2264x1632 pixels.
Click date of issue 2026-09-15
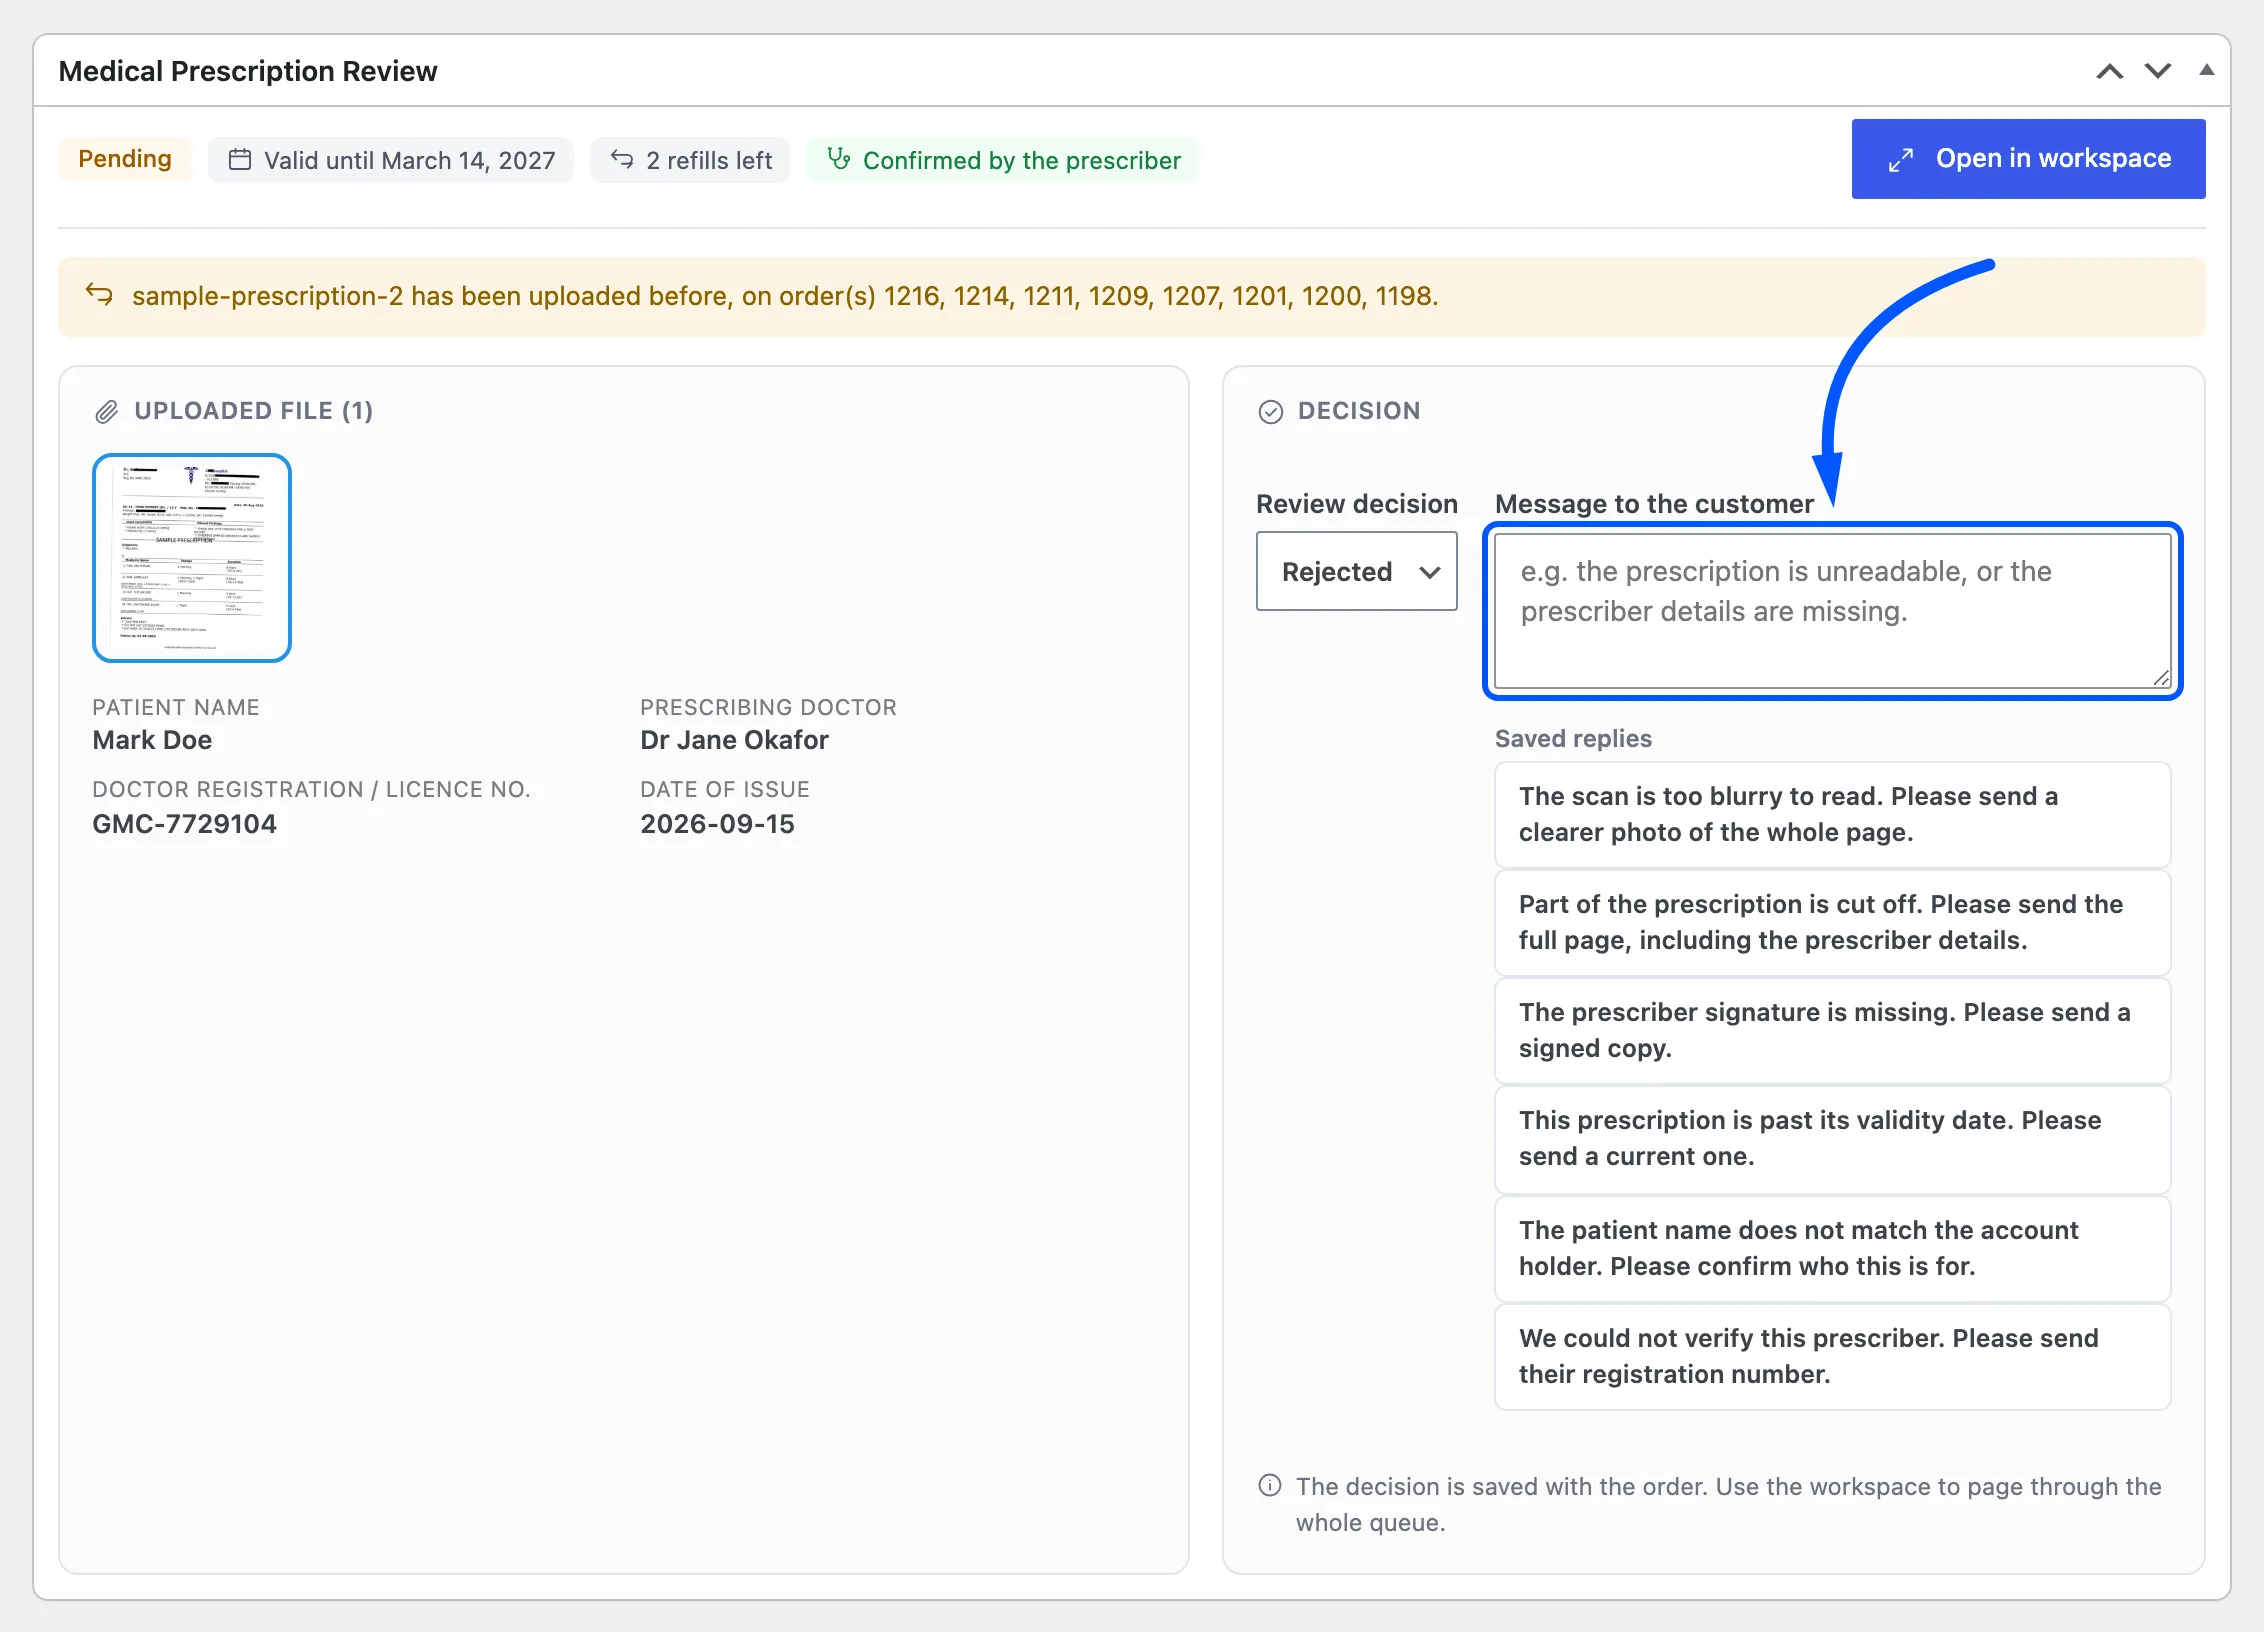[717, 824]
